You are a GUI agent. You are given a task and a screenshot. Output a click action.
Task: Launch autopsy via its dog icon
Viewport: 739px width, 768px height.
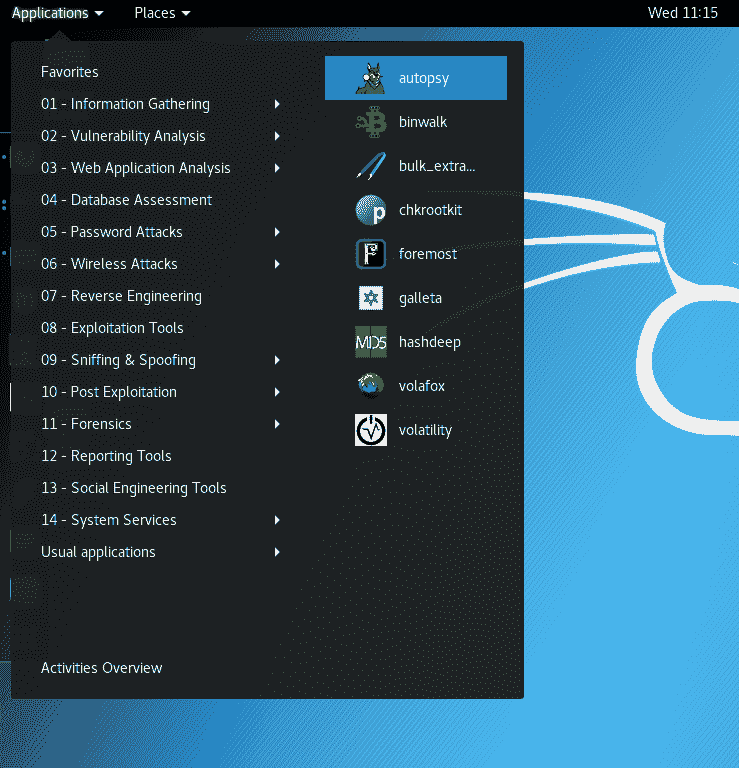coord(371,78)
